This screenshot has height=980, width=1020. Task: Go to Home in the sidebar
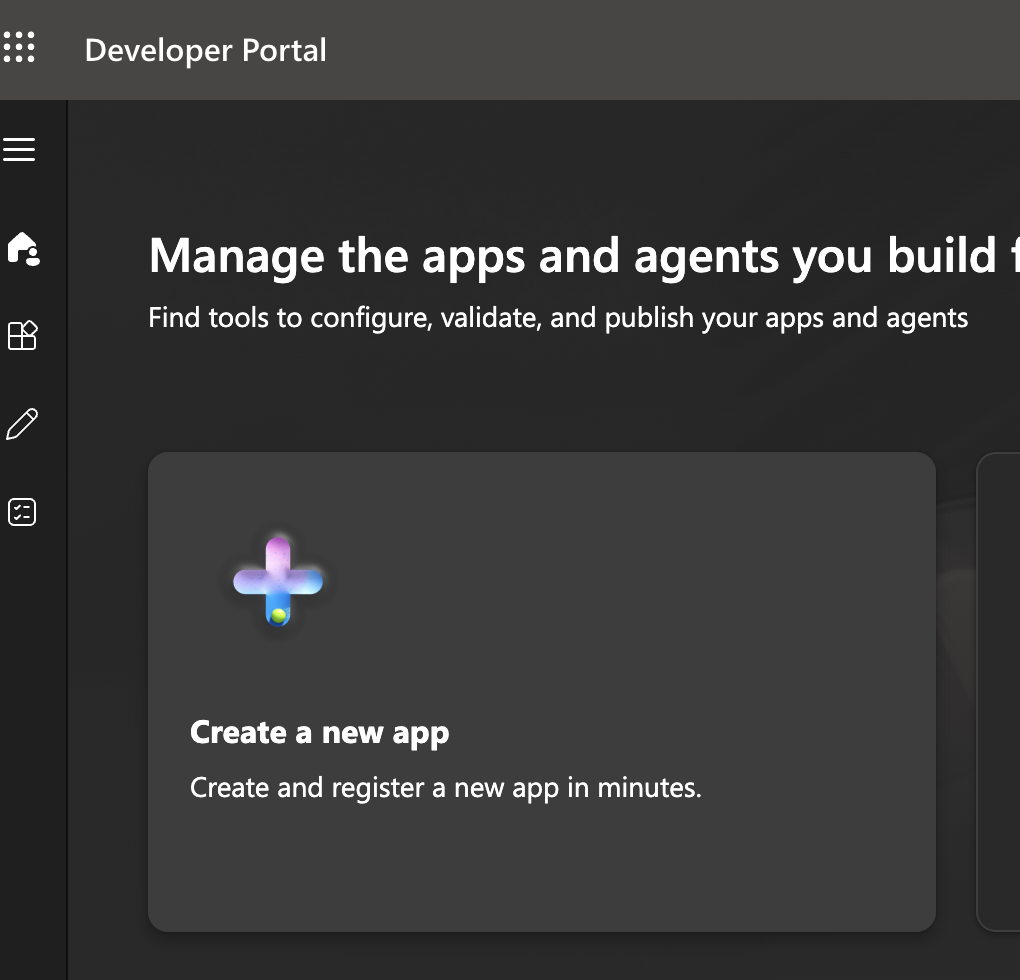coord(23,249)
